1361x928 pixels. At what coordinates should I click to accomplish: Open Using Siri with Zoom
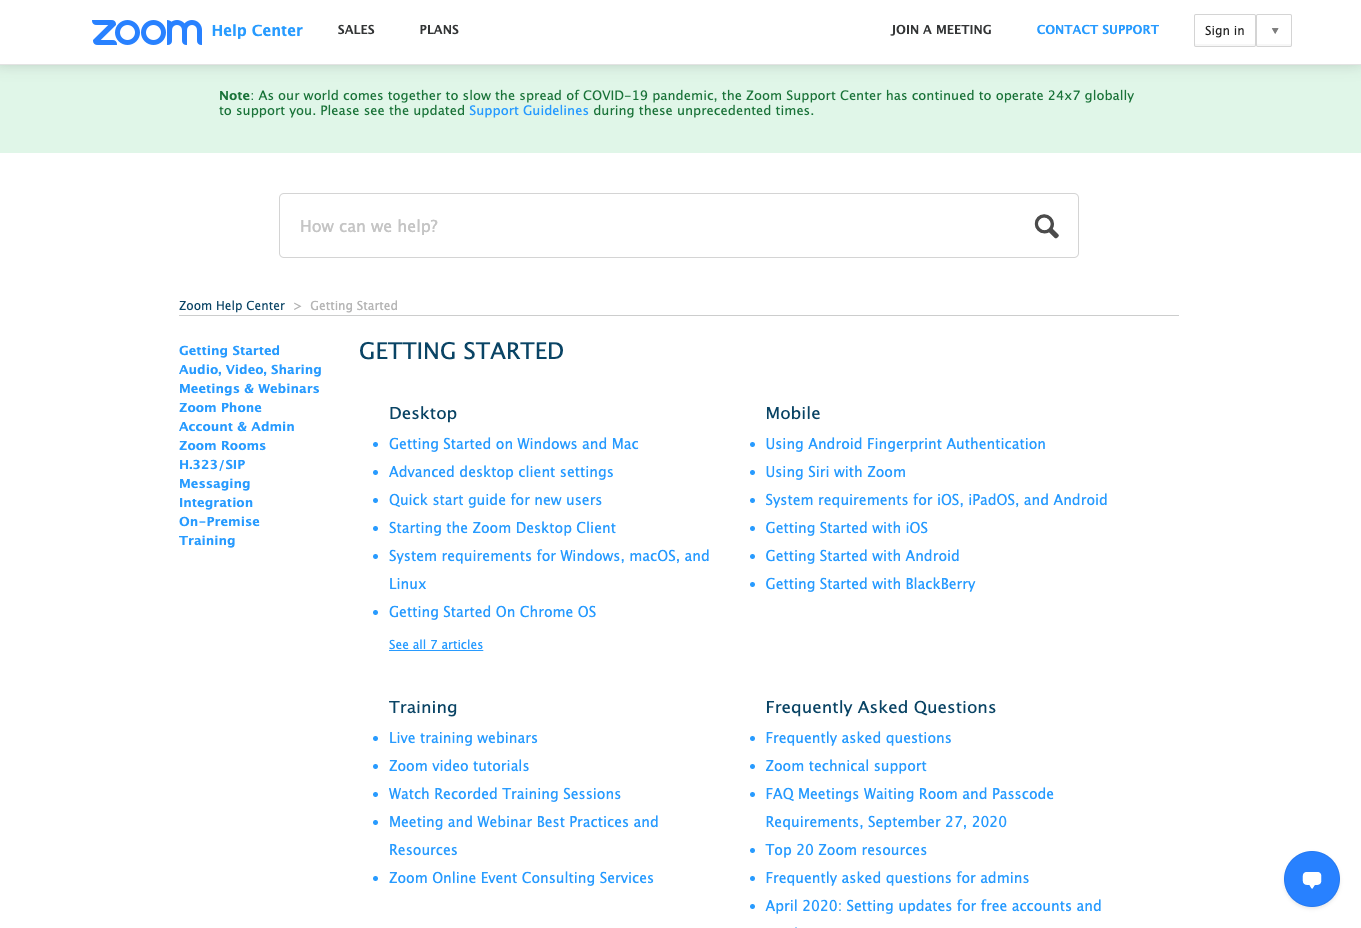[835, 472]
